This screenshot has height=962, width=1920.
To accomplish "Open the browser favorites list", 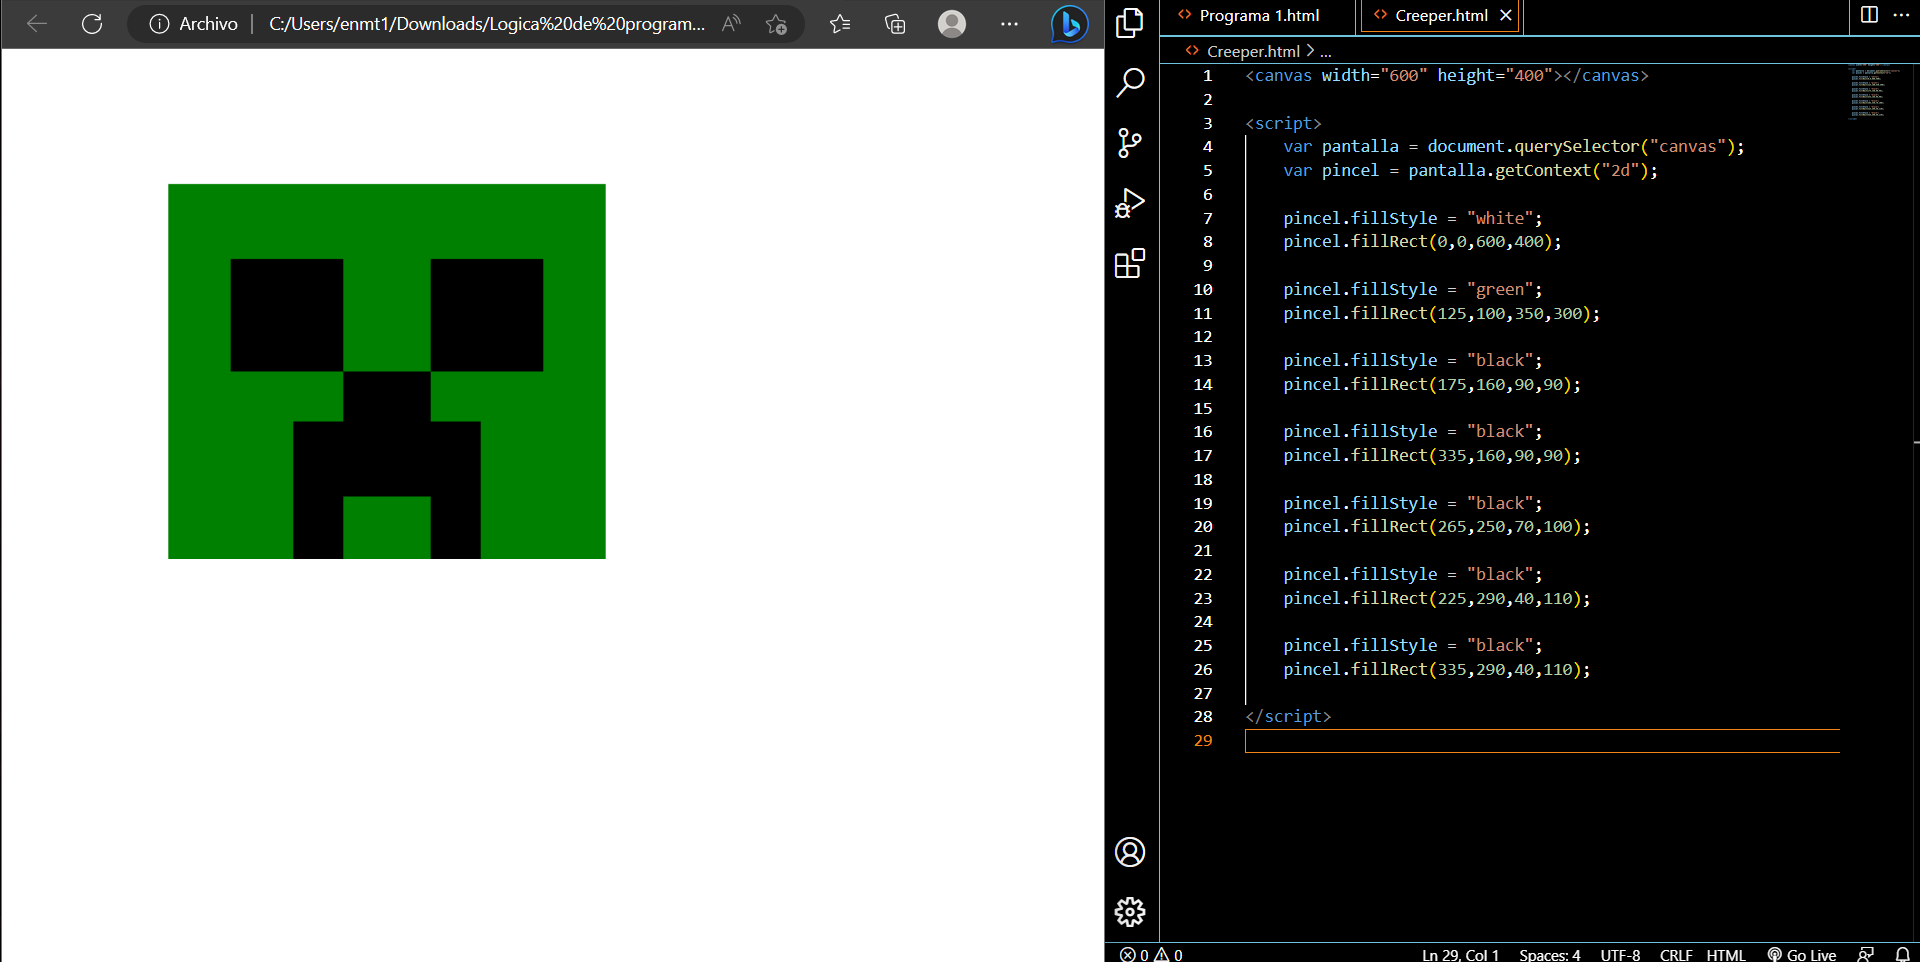I will click(x=840, y=24).
